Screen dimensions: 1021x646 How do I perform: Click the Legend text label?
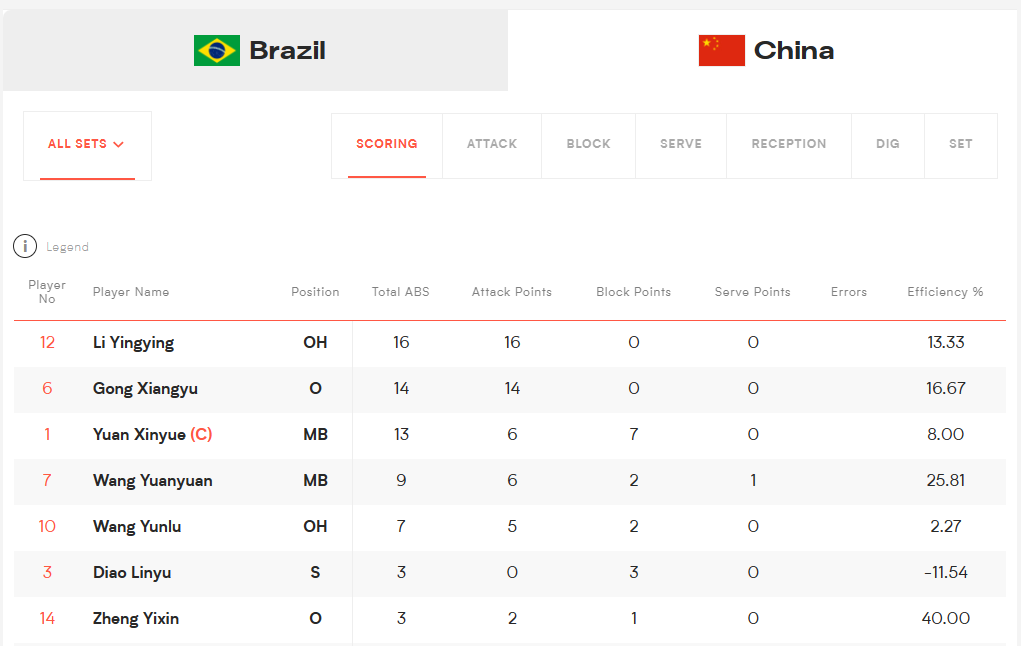click(67, 247)
